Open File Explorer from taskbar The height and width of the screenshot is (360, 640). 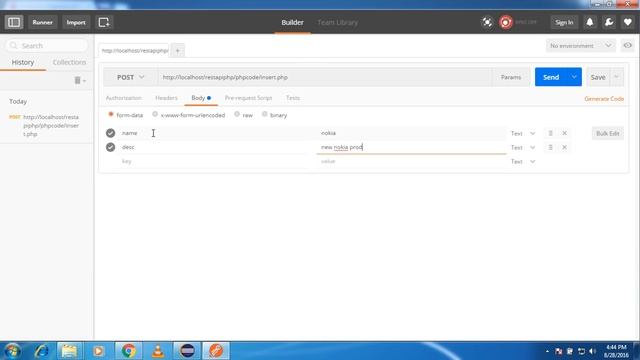(x=69, y=351)
